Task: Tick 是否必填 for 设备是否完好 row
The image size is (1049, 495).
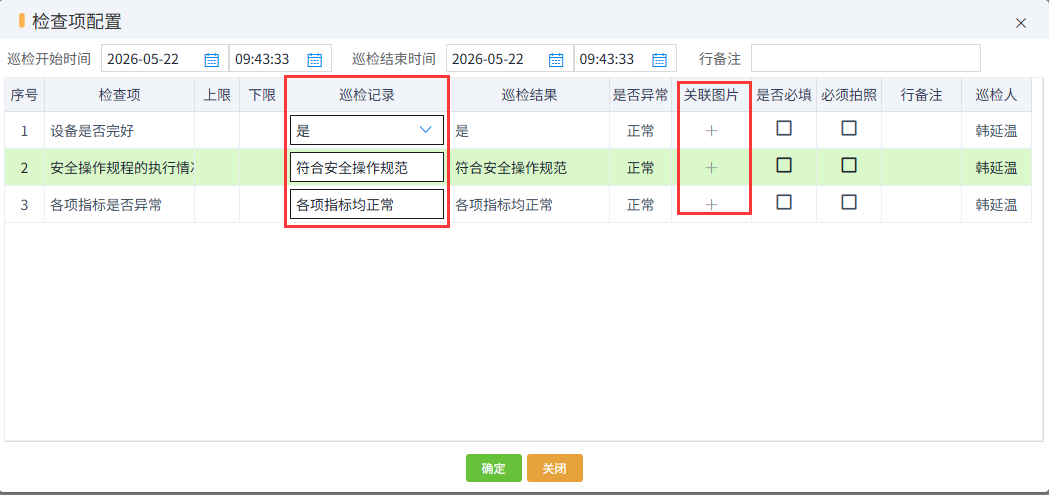Action: click(784, 128)
